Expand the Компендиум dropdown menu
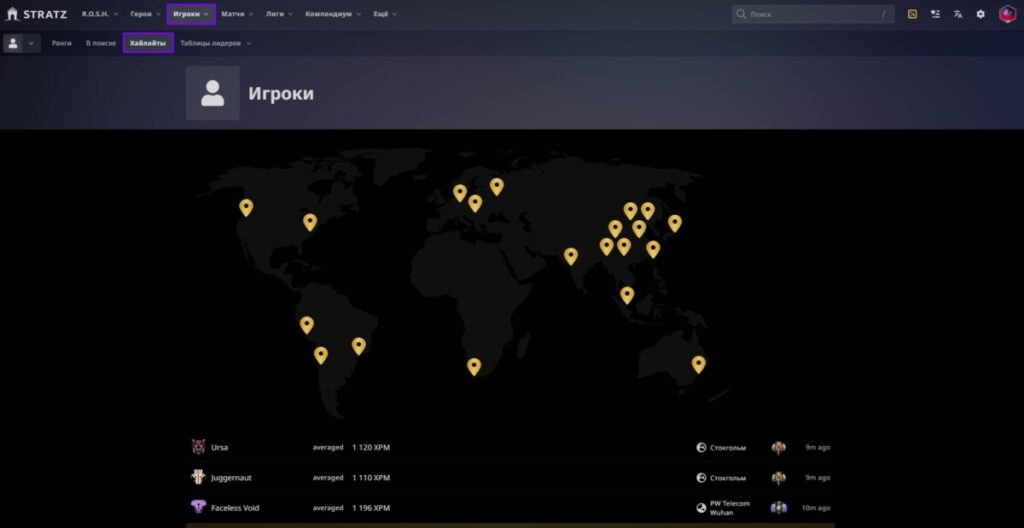This screenshot has width=1024, height=528. 333,14
